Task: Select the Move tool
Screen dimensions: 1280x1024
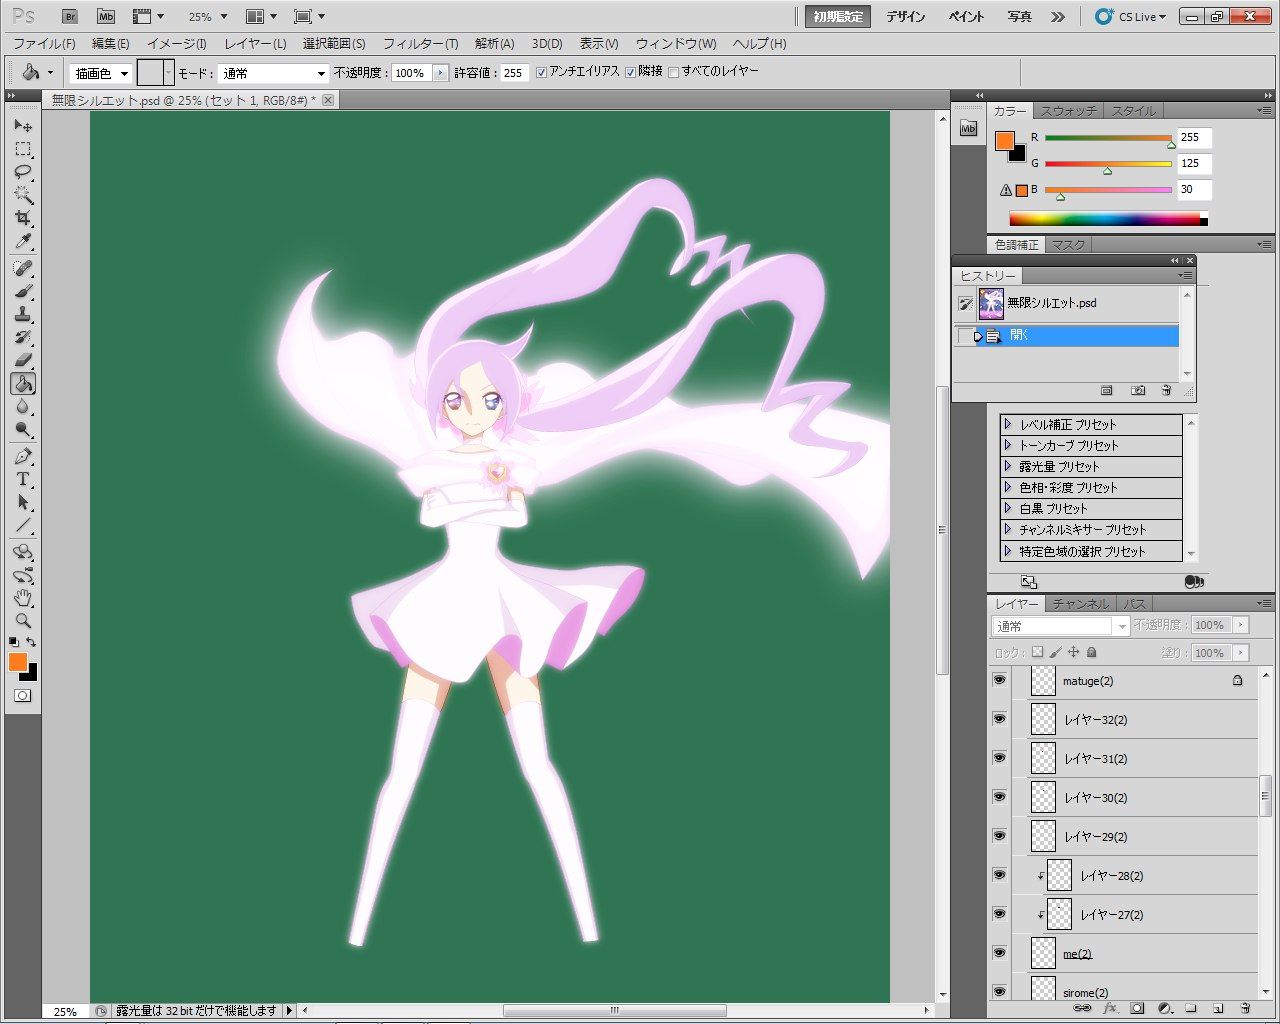Action: (x=23, y=126)
